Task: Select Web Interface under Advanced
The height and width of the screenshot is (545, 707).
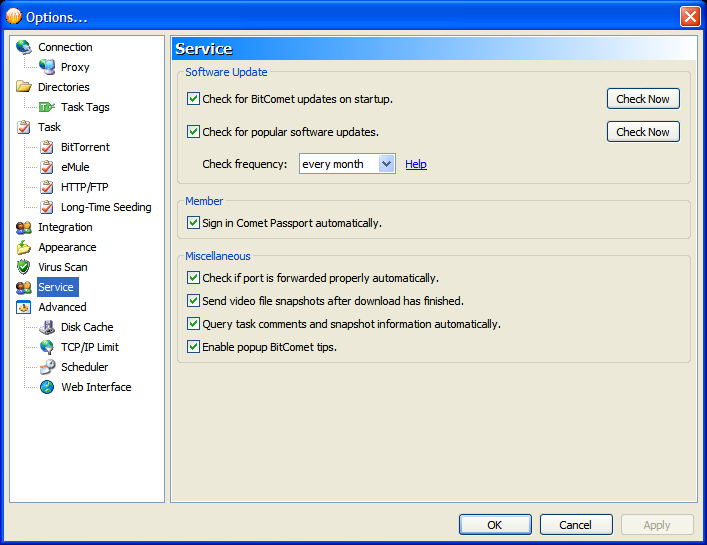Action: click(96, 387)
